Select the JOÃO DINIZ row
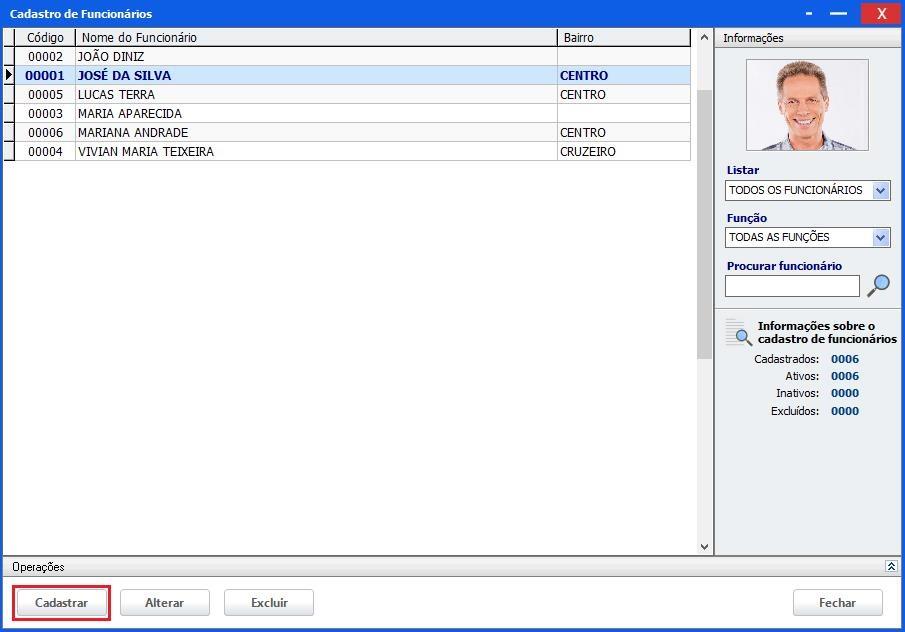 point(347,57)
